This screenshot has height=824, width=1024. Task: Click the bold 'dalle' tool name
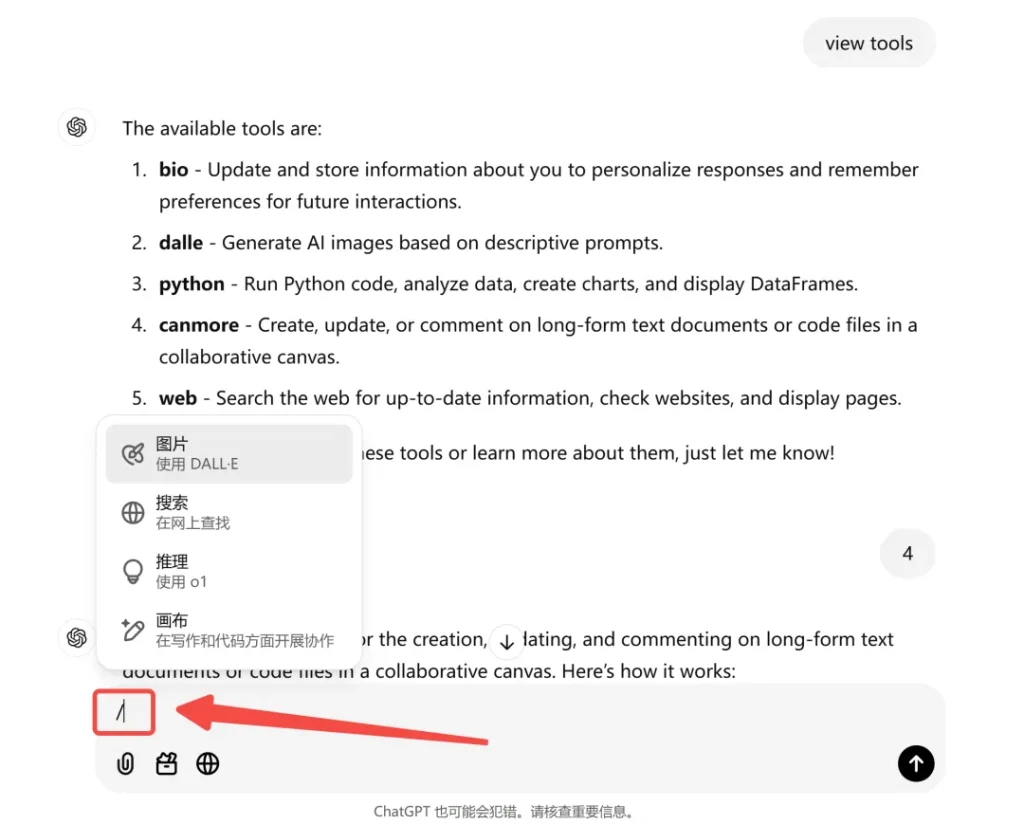coord(181,243)
